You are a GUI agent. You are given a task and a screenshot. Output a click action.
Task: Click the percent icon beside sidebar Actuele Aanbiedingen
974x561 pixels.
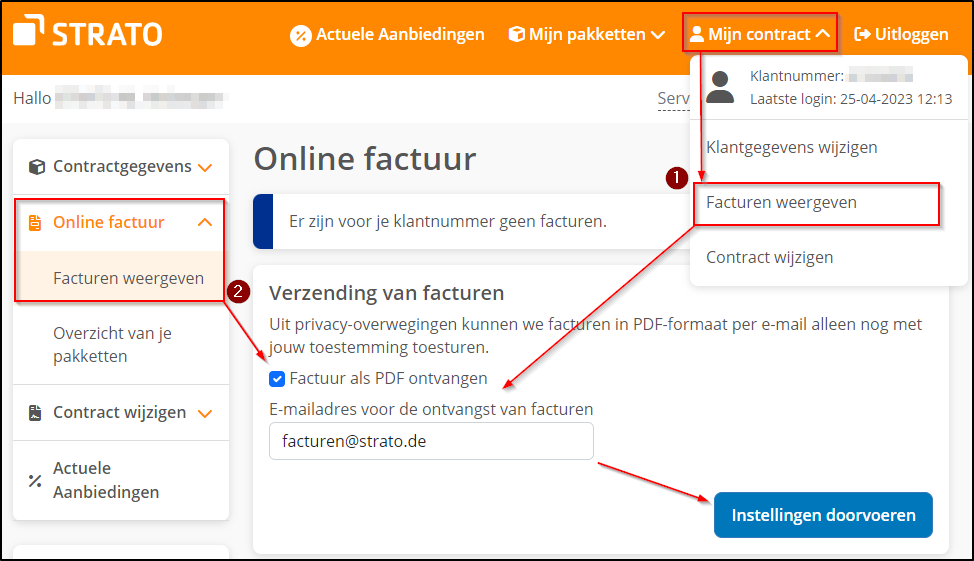click(x=35, y=480)
